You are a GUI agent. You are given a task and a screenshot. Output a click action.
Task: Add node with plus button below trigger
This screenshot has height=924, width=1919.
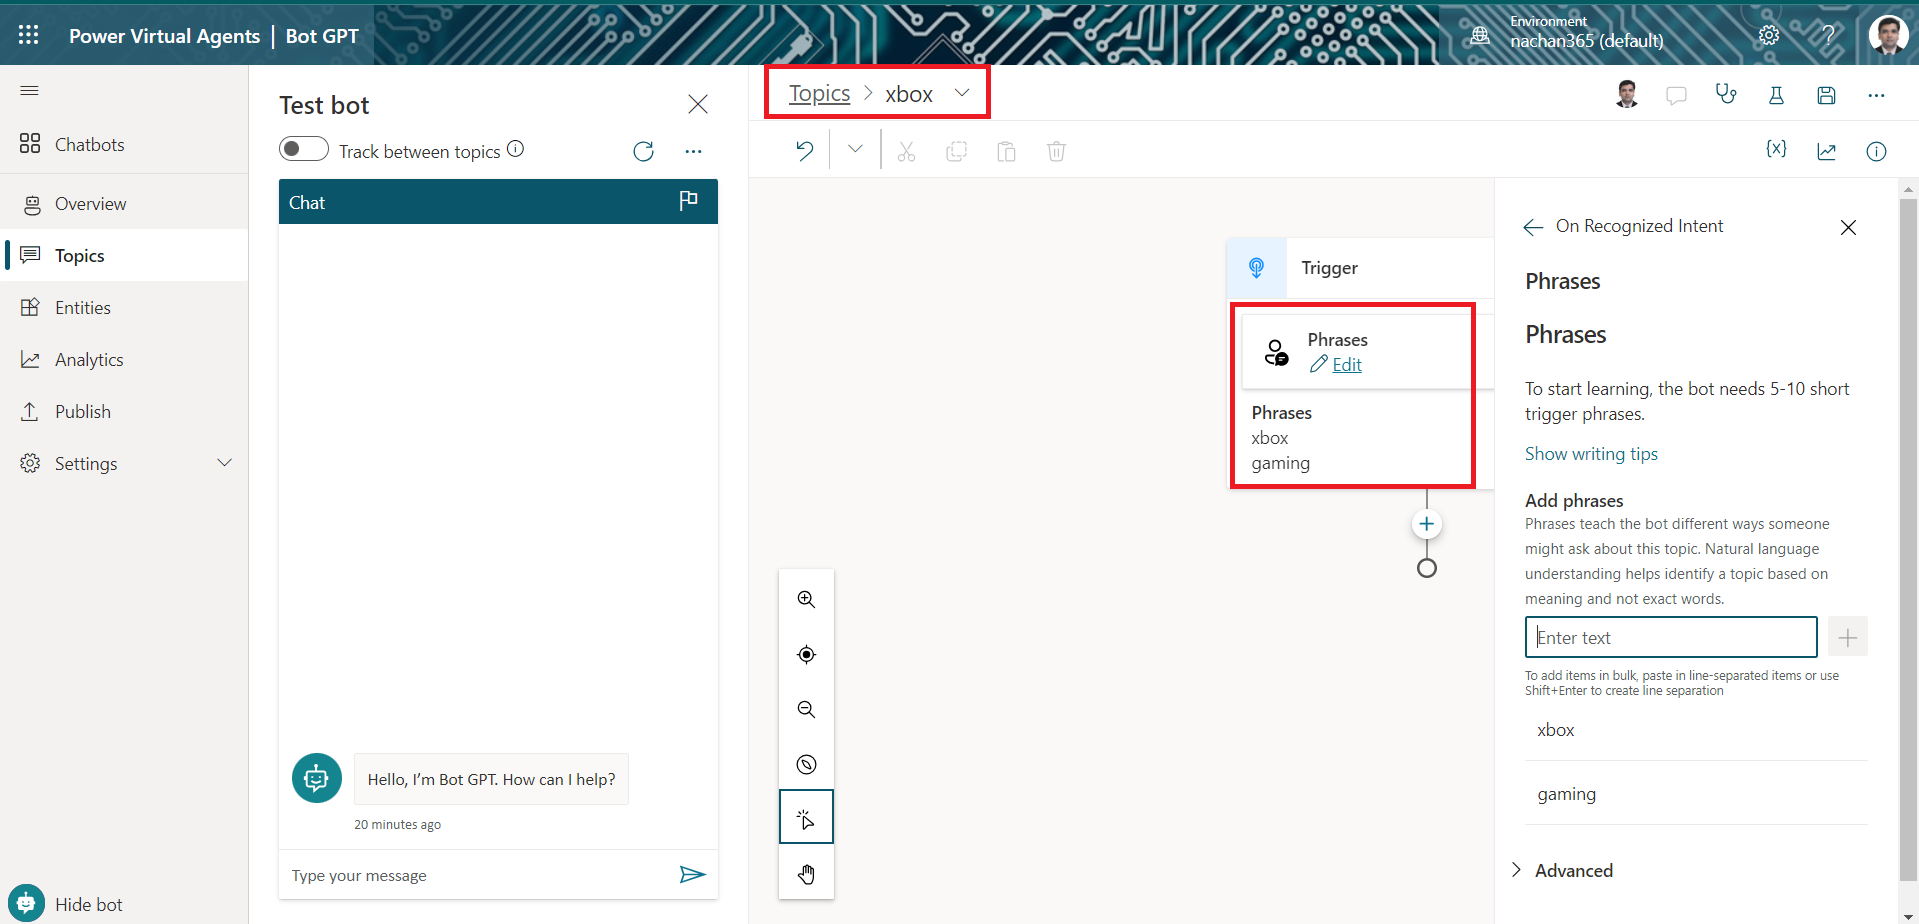pyautogui.click(x=1426, y=524)
